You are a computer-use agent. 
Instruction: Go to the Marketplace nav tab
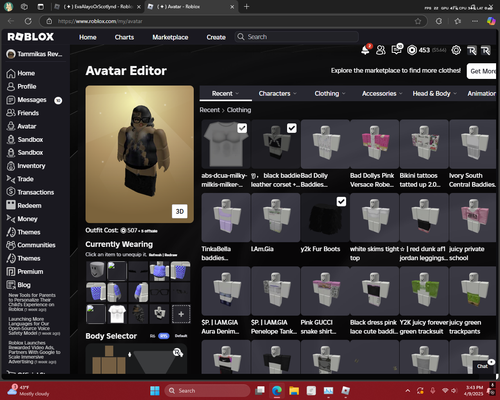[170, 37]
